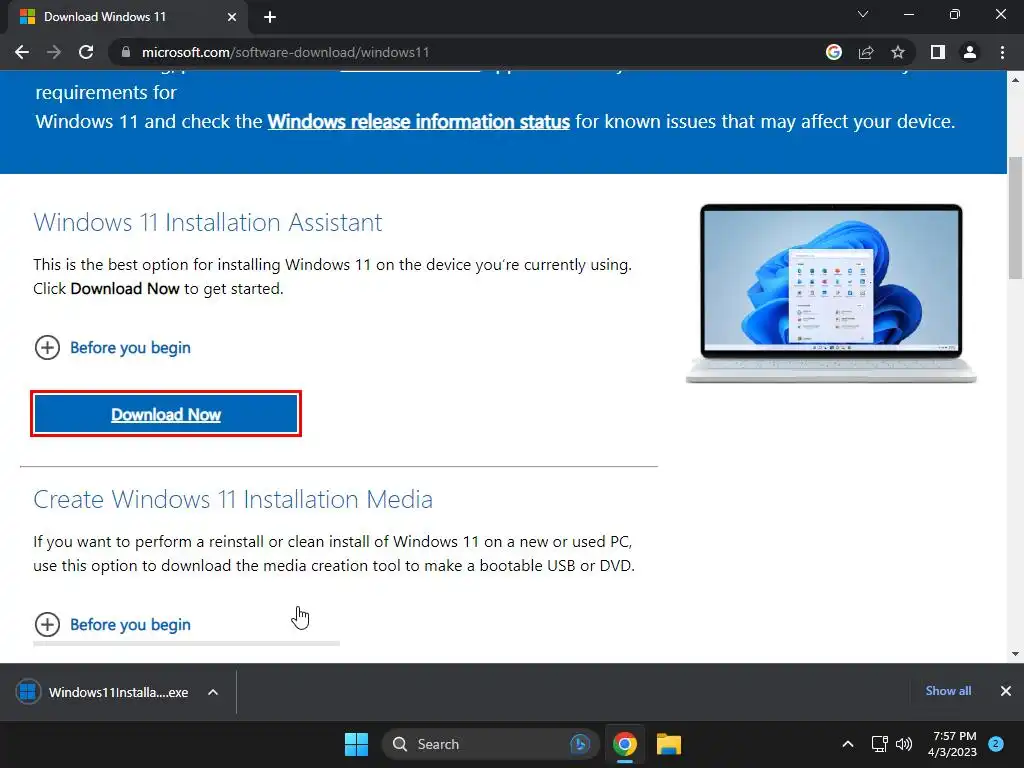Screen dimensions: 1024x768
Task: Click Show all downloads
Action: tap(948, 690)
